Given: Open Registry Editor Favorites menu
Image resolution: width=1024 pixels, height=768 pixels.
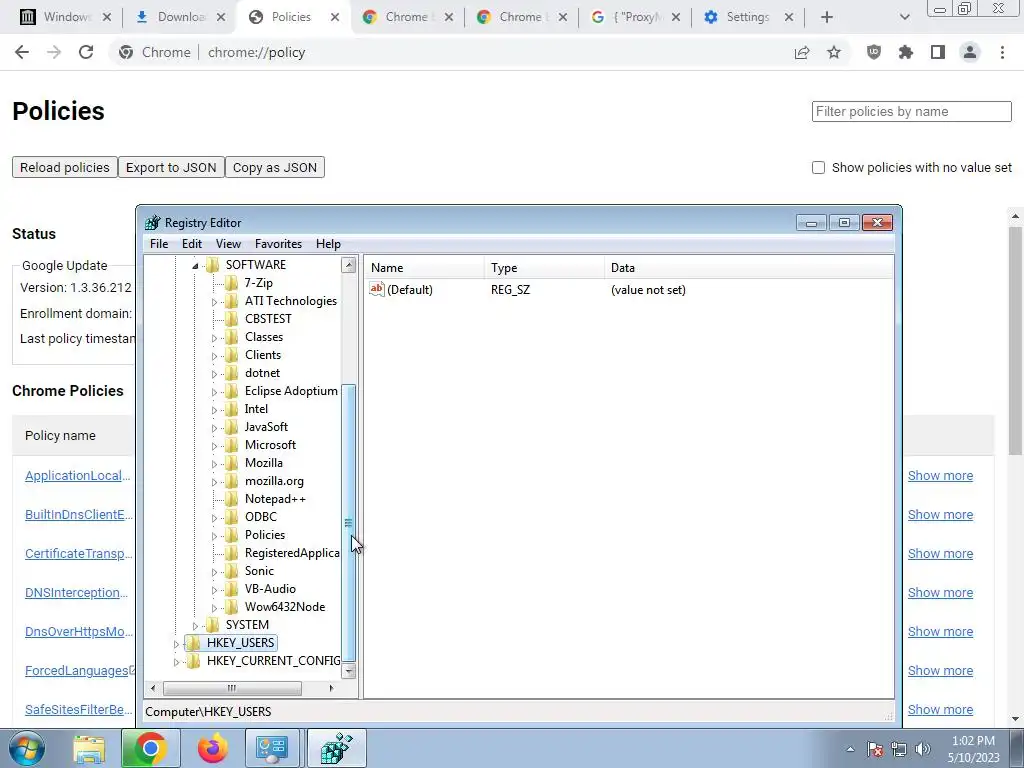Looking at the screenshot, I should (x=278, y=244).
